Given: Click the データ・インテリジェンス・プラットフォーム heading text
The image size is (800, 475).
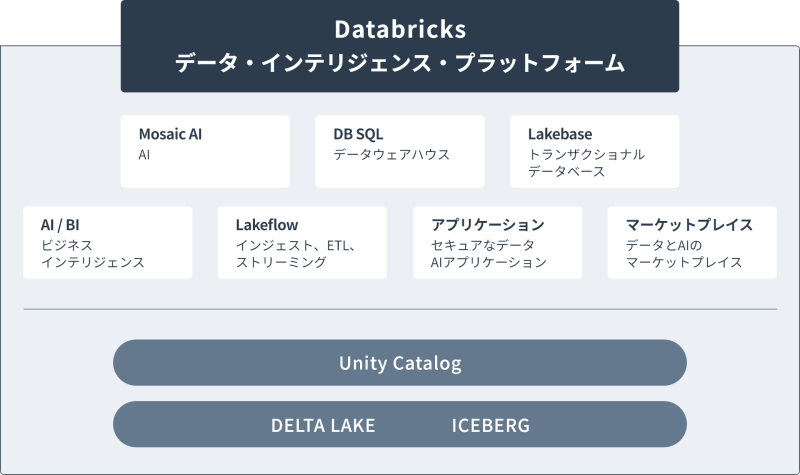Looking at the screenshot, I should 400,63.
